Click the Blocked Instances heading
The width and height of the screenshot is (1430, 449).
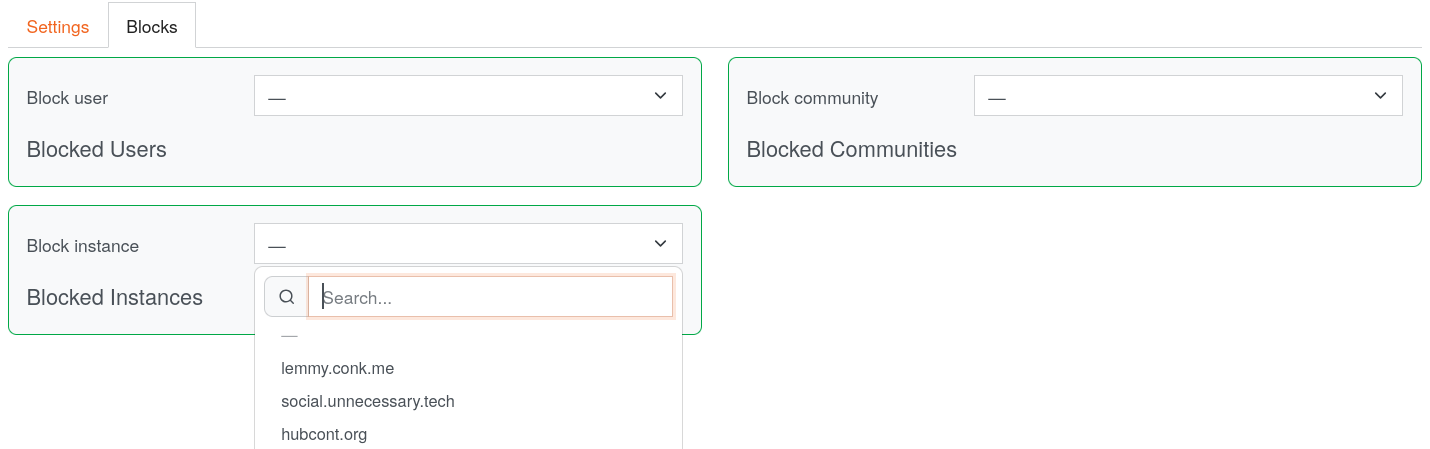(x=114, y=298)
